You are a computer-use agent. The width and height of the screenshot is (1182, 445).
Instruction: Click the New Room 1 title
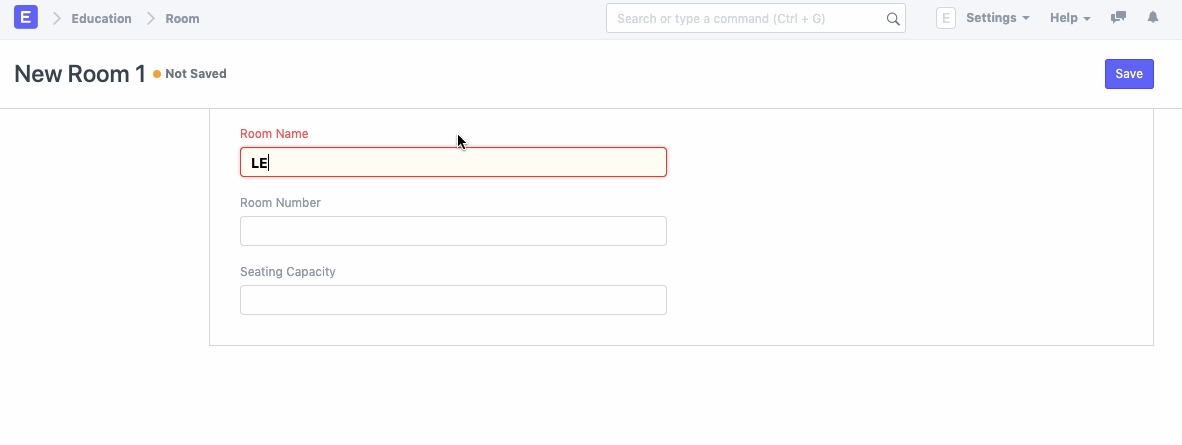[x=80, y=74]
